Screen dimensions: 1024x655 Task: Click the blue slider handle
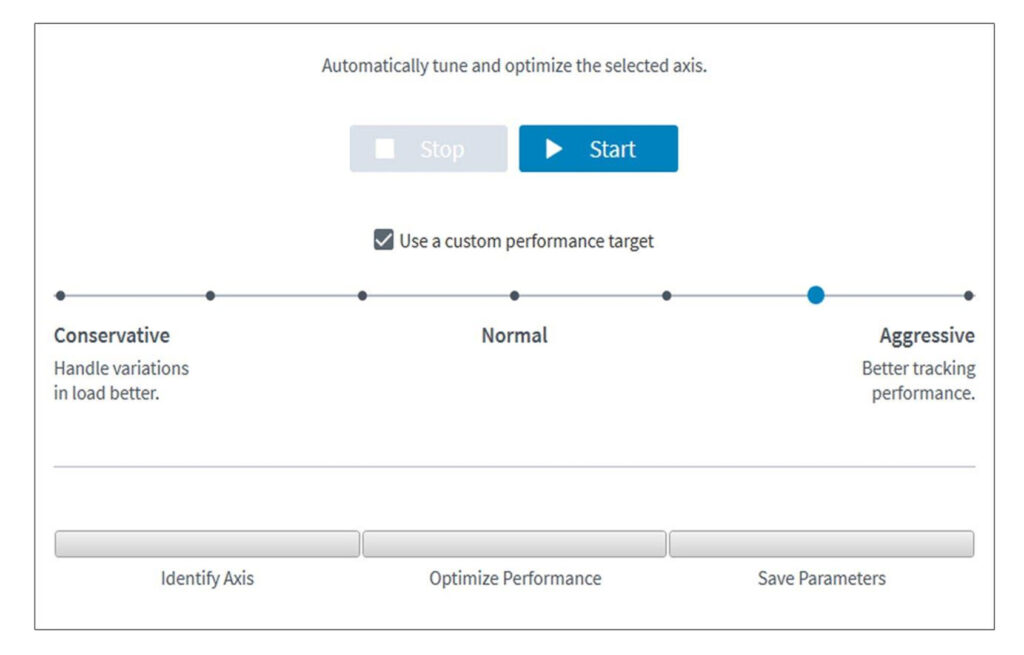[x=816, y=295]
